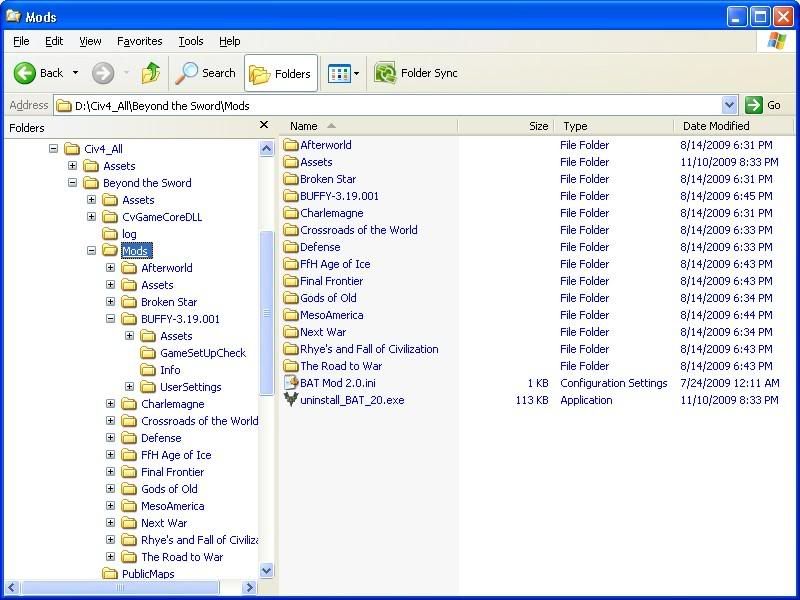Click uninstall_BAT_20.exe application icon
This screenshot has width=800, height=600.
pyautogui.click(x=291, y=399)
